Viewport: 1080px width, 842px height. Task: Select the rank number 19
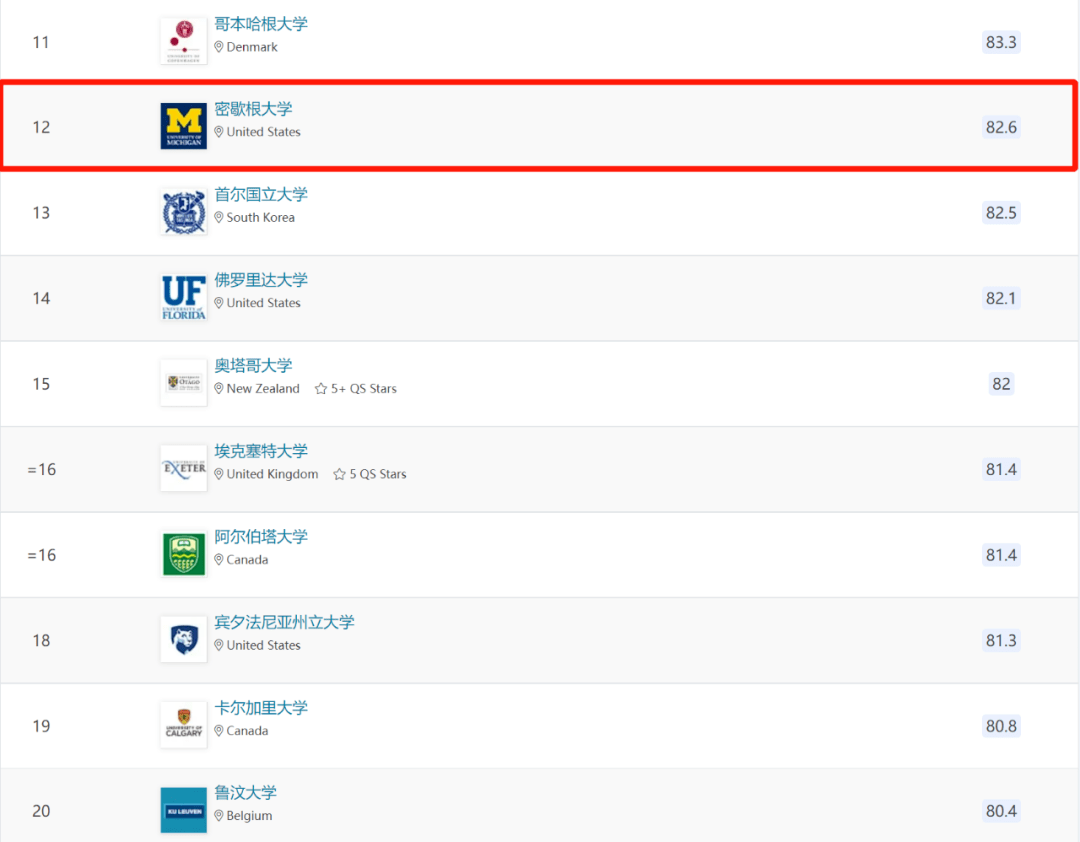point(41,726)
